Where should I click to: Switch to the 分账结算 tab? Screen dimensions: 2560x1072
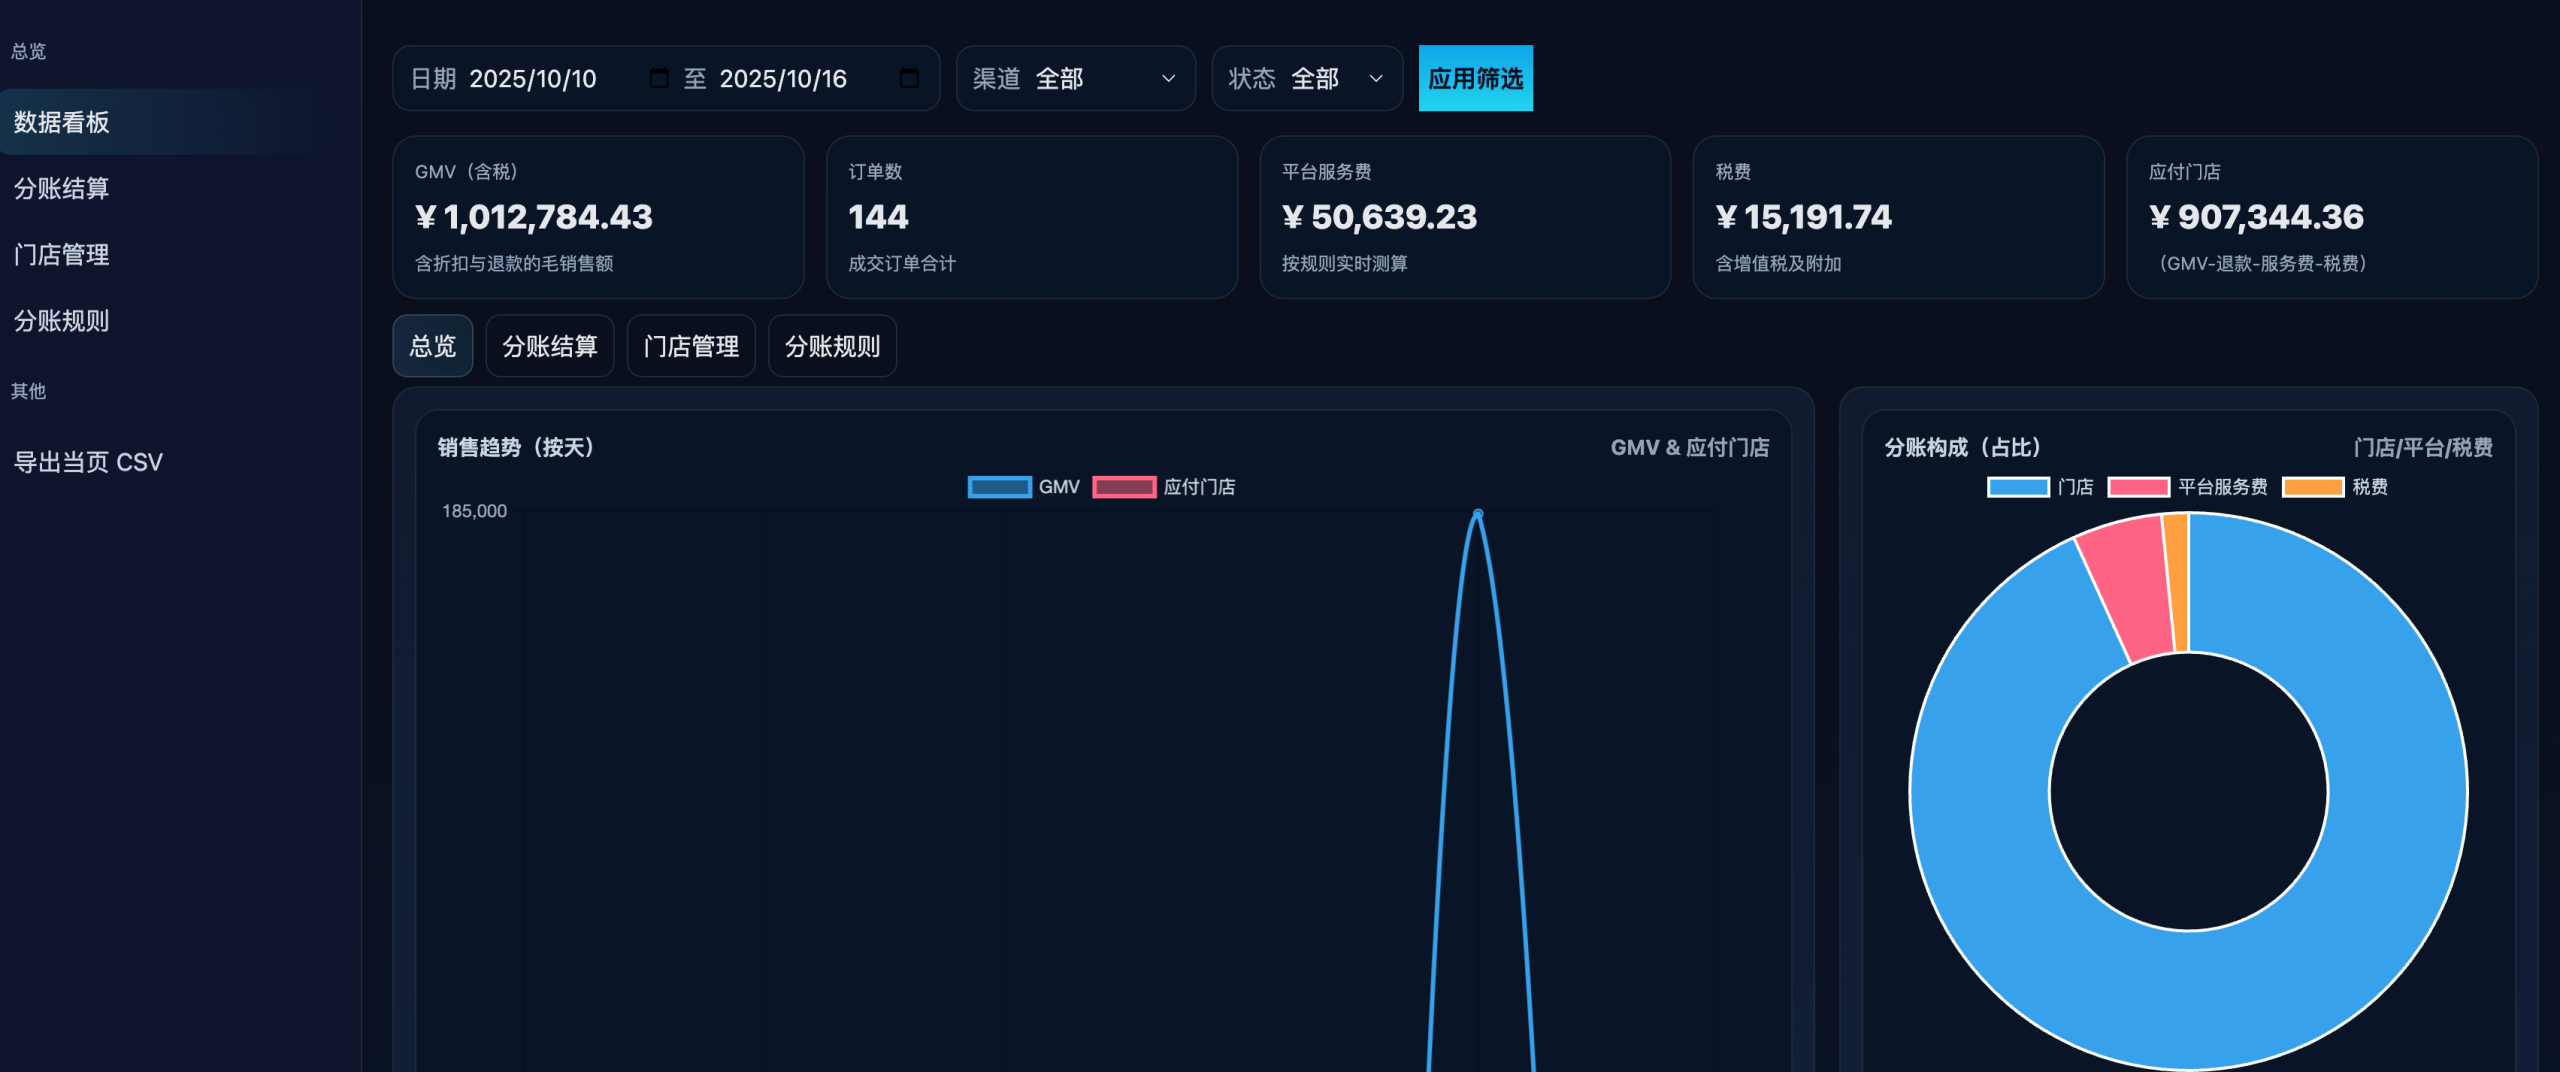pos(549,345)
